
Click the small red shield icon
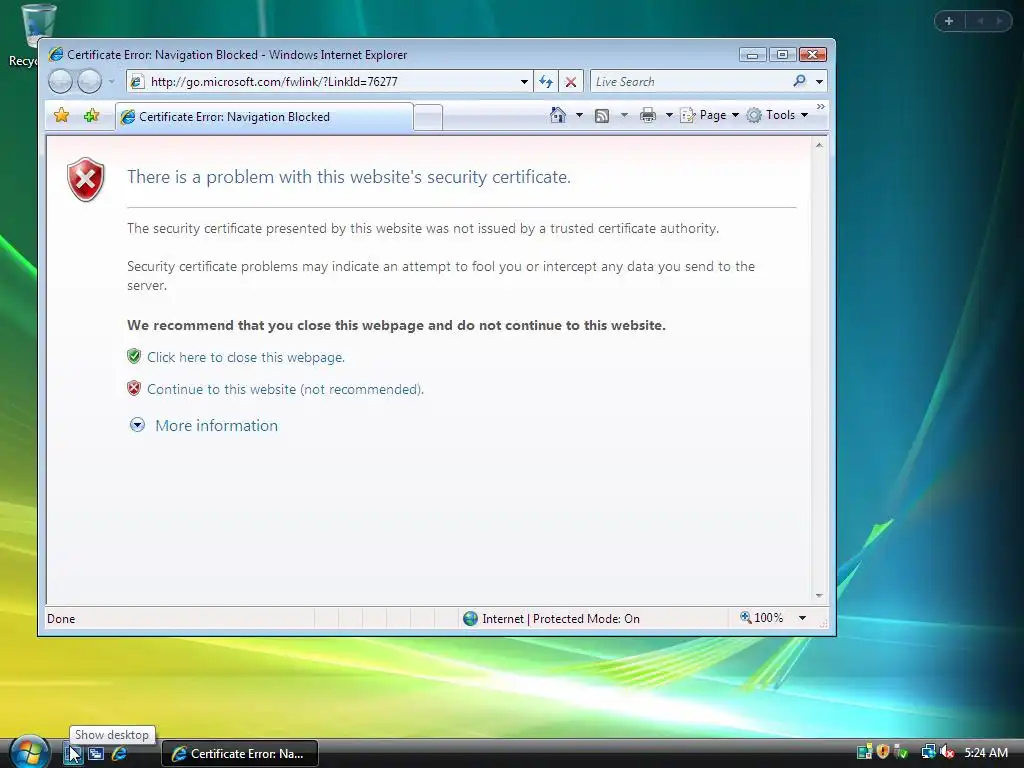[134, 388]
